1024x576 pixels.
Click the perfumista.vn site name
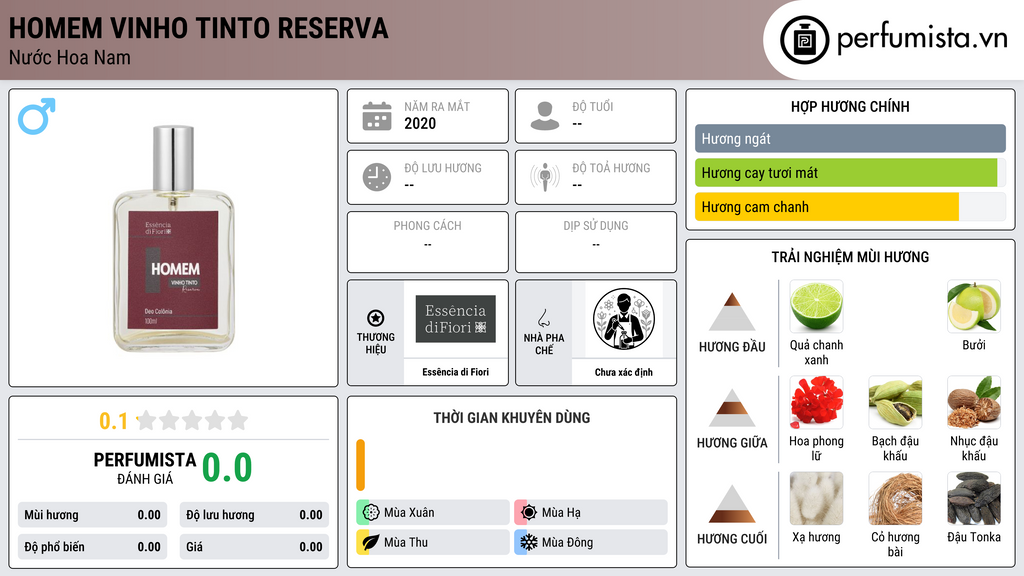922,39
